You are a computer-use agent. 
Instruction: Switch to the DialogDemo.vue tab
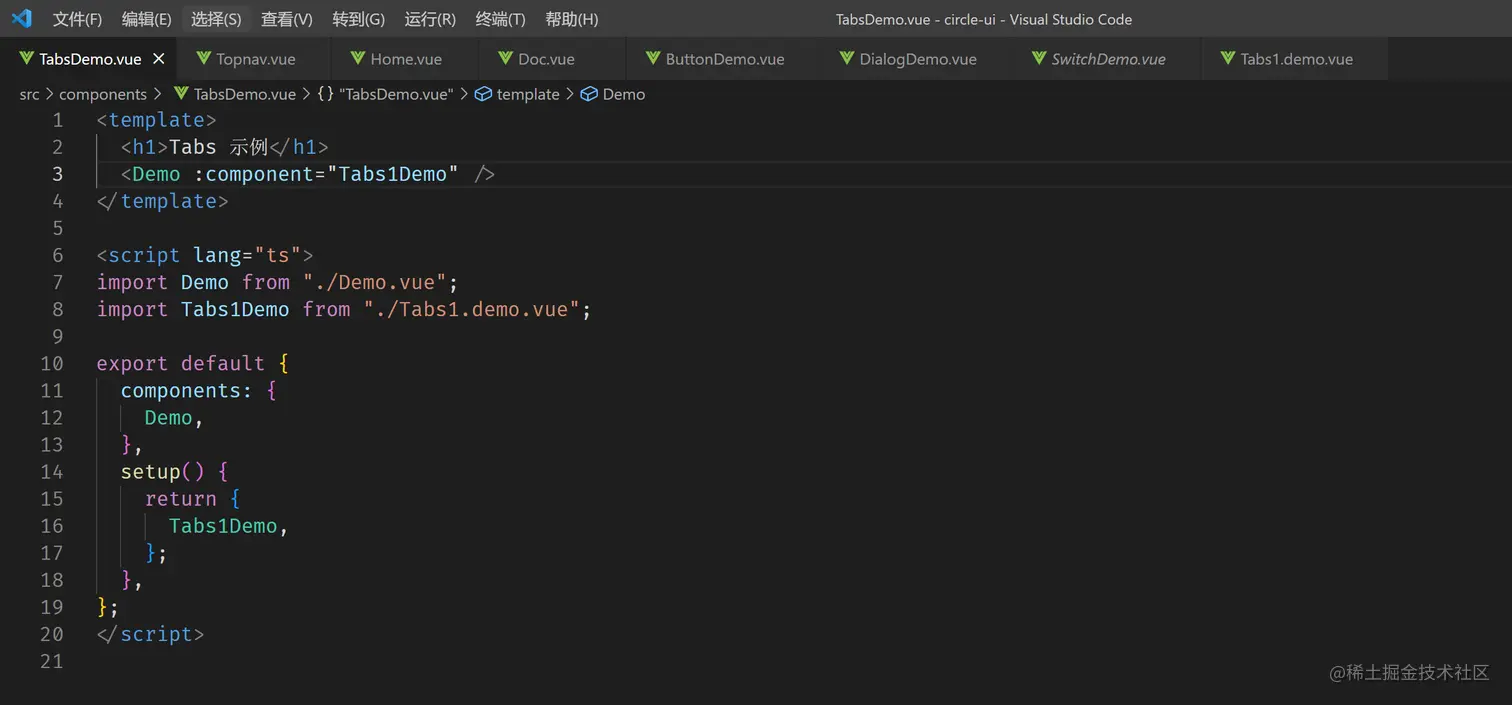pos(917,59)
